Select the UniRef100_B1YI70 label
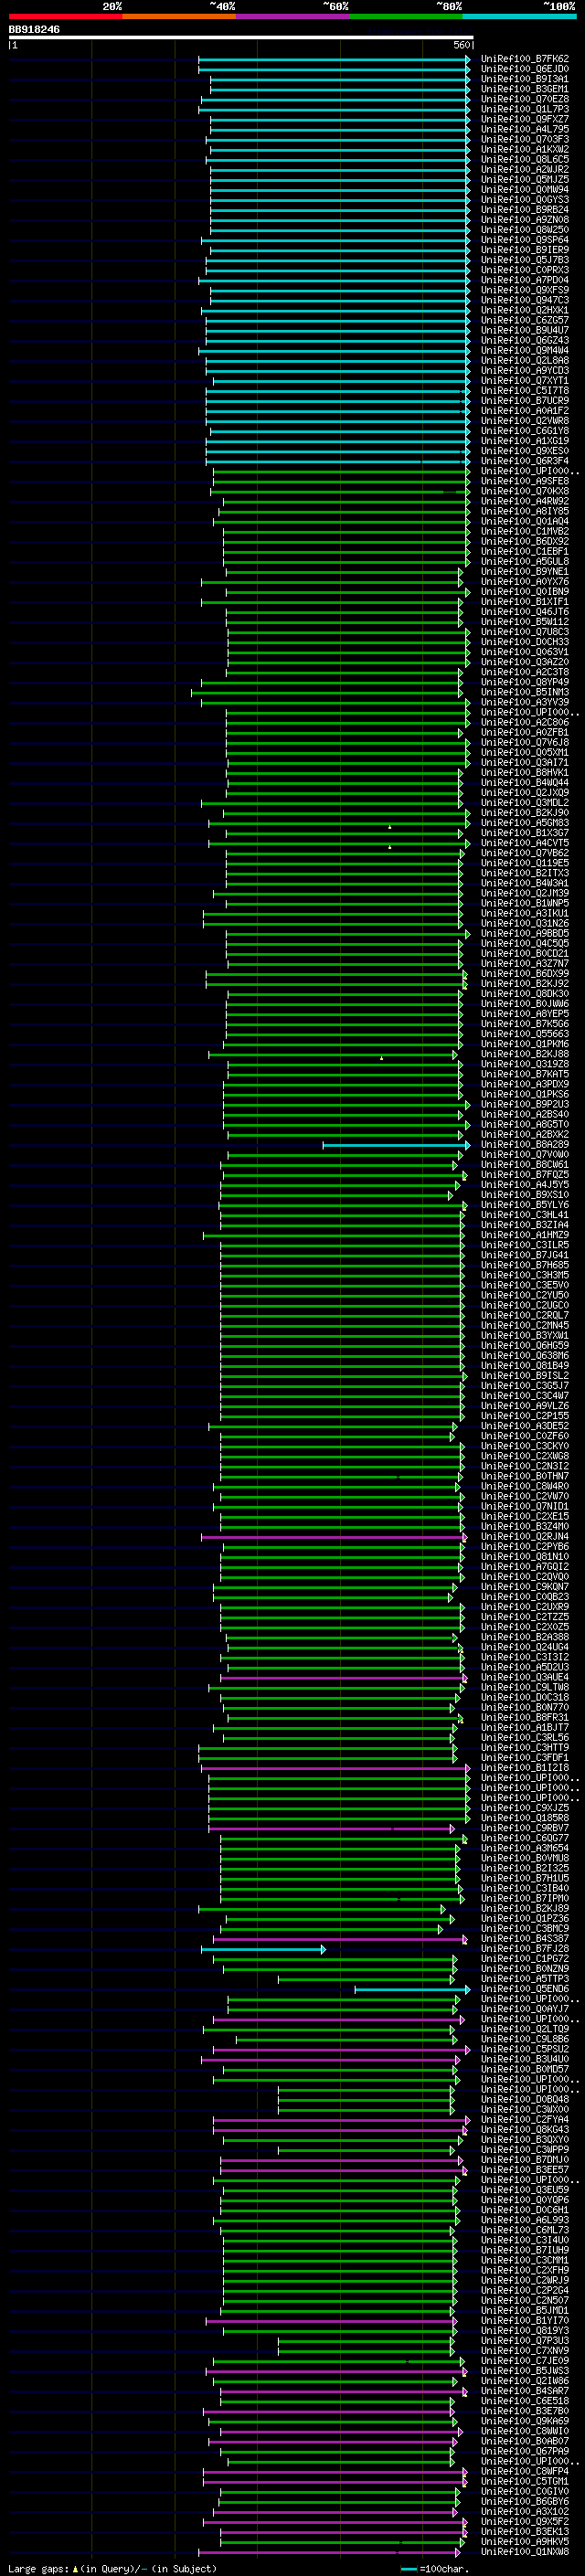 (525, 2320)
